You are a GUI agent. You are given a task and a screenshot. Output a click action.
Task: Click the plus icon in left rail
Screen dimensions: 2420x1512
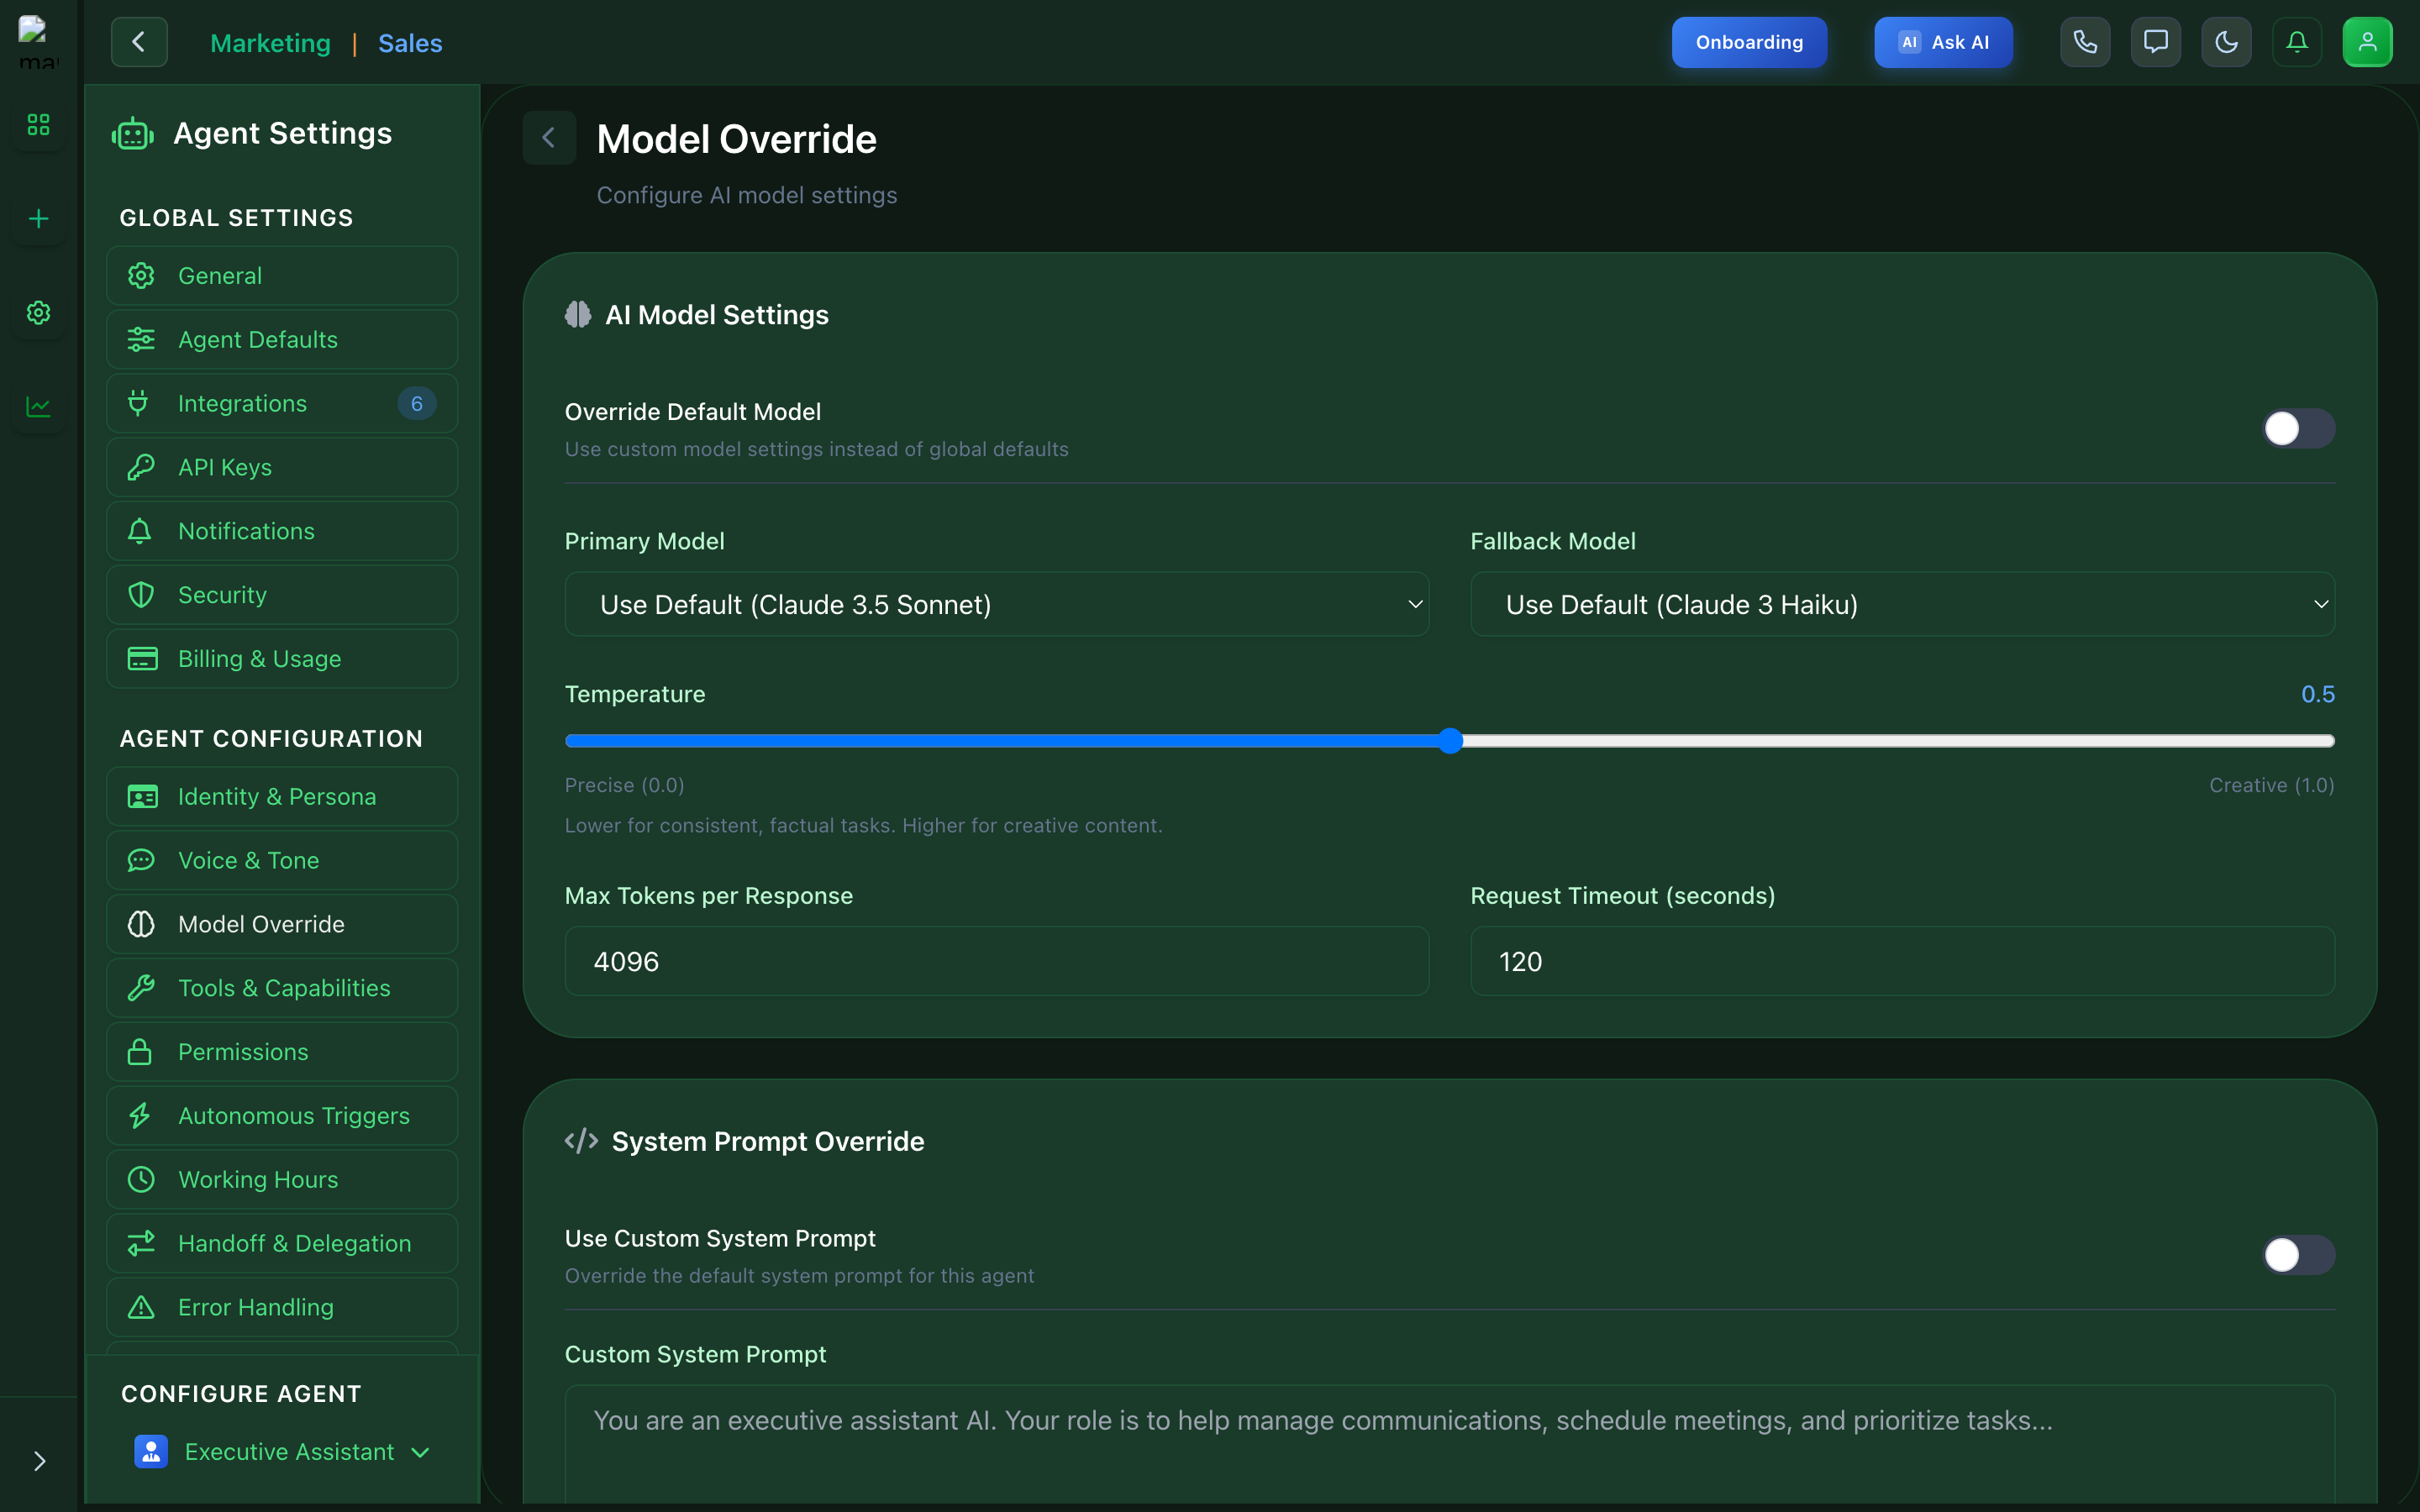(39, 219)
